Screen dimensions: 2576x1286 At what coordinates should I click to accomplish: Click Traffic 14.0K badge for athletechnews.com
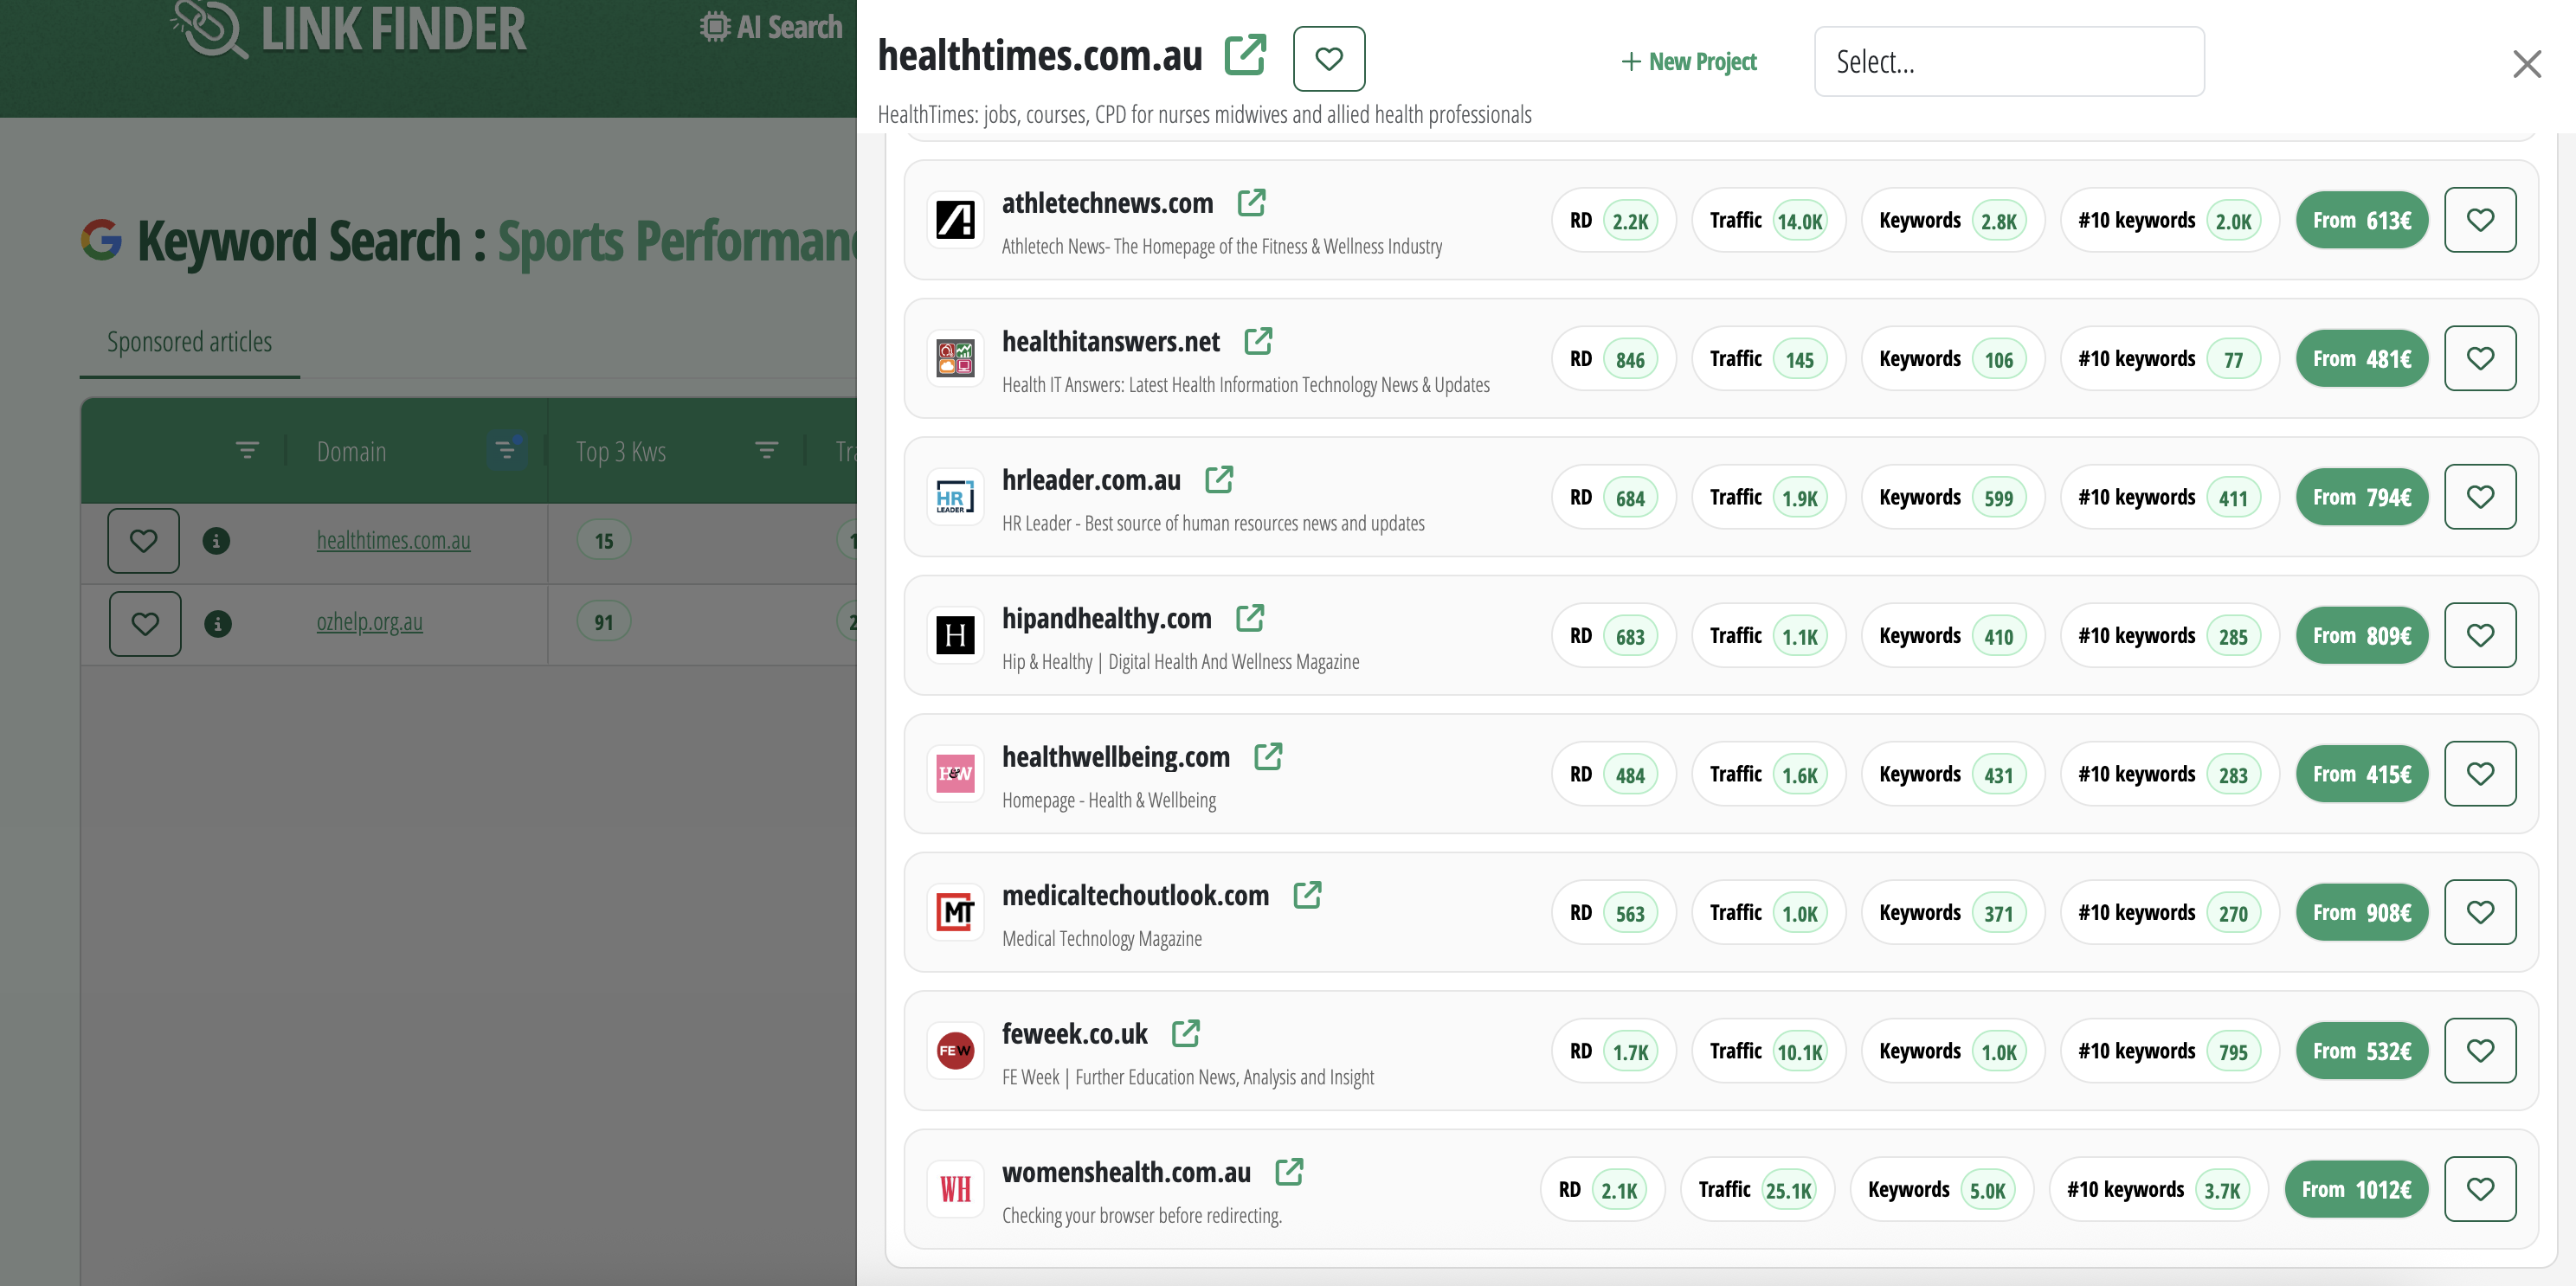(x=1768, y=220)
